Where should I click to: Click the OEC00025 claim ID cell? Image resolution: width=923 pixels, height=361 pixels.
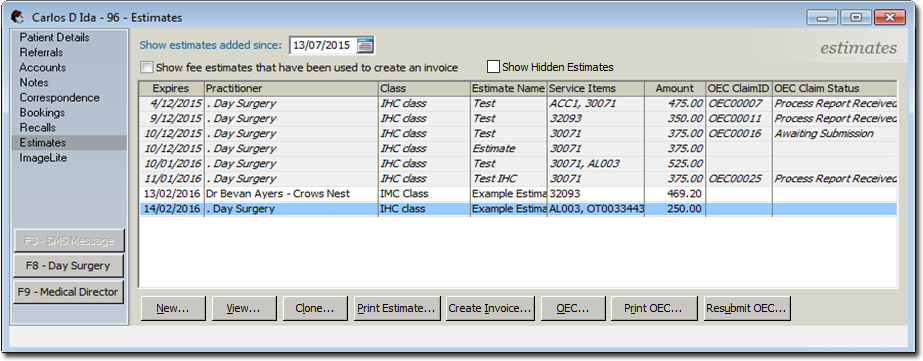click(739, 178)
